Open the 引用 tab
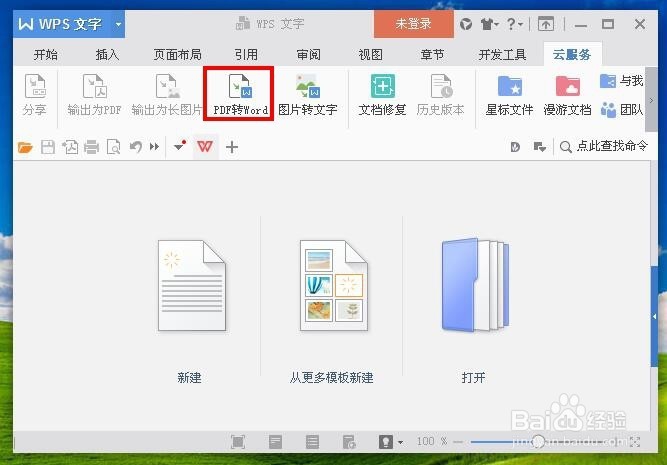667x465 pixels. [246, 54]
